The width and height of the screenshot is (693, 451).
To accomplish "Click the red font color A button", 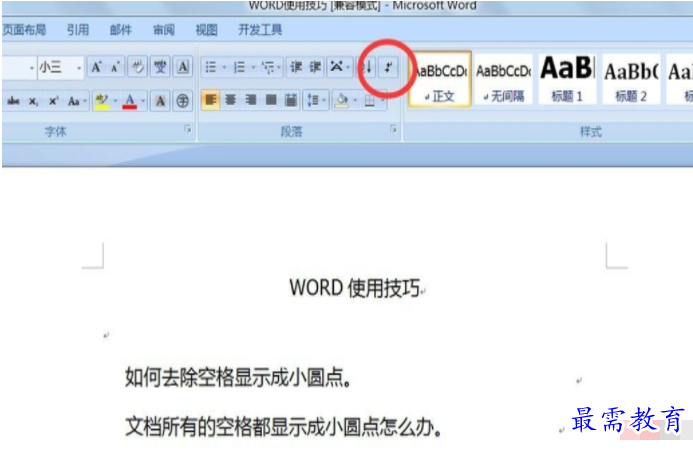I will (x=129, y=101).
